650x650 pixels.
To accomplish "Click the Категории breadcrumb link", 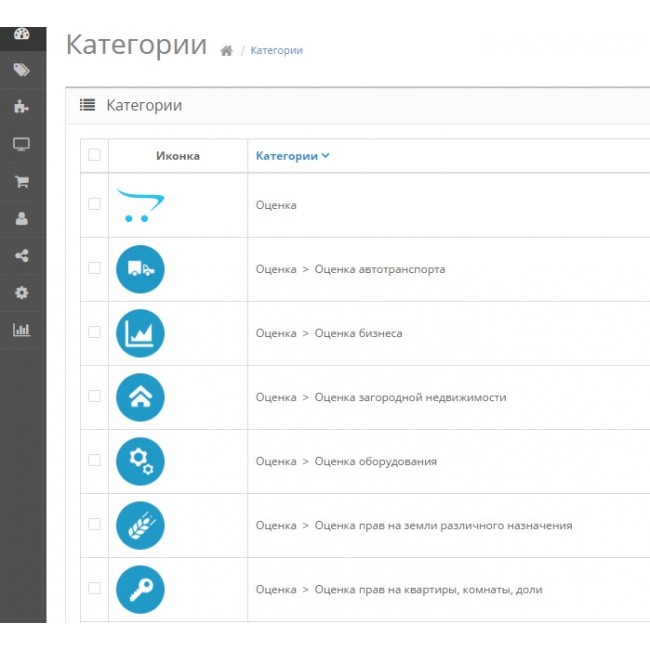I will [276, 50].
